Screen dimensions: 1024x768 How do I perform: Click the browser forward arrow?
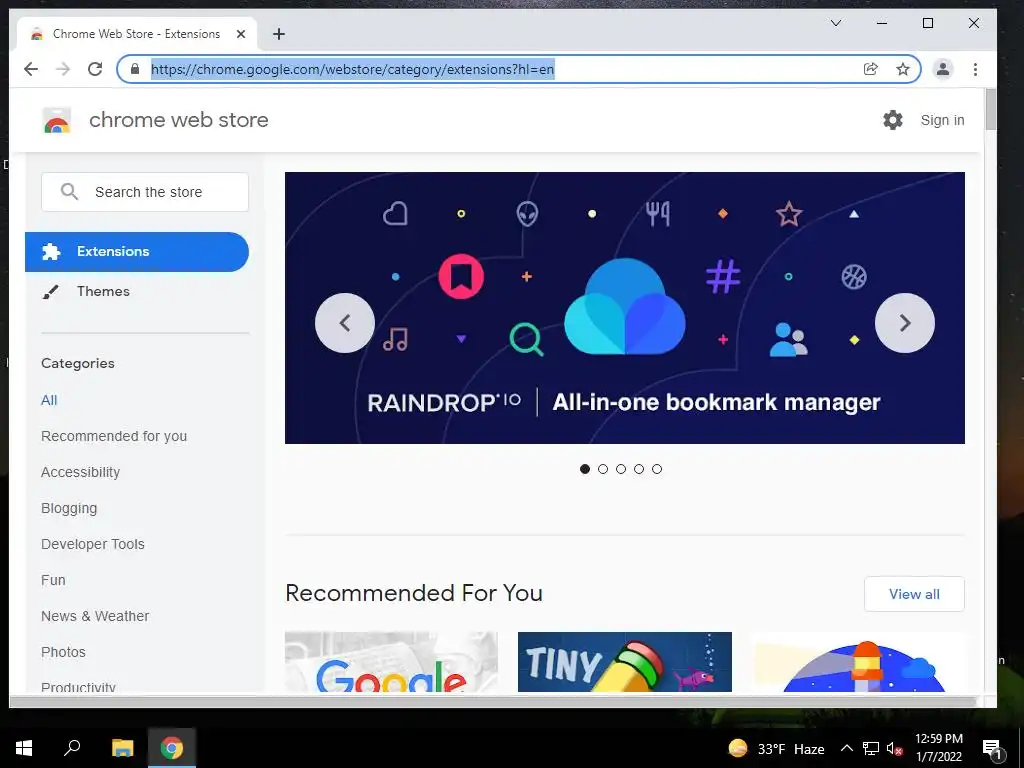pos(63,69)
